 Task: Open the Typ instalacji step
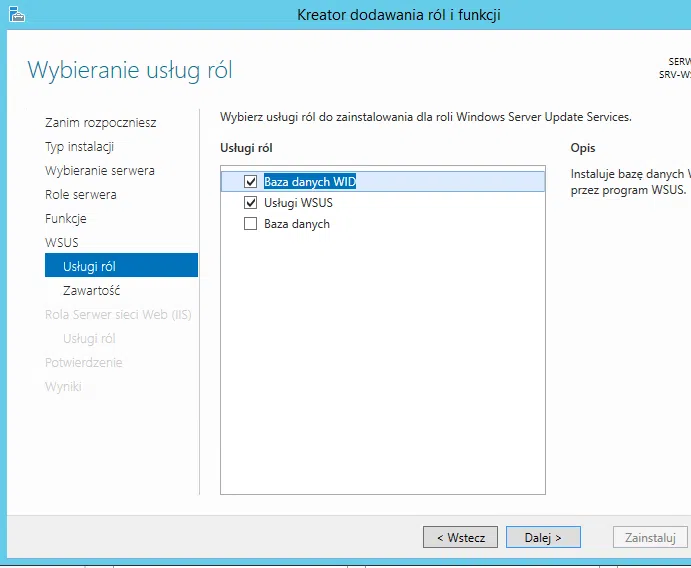[79, 147]
